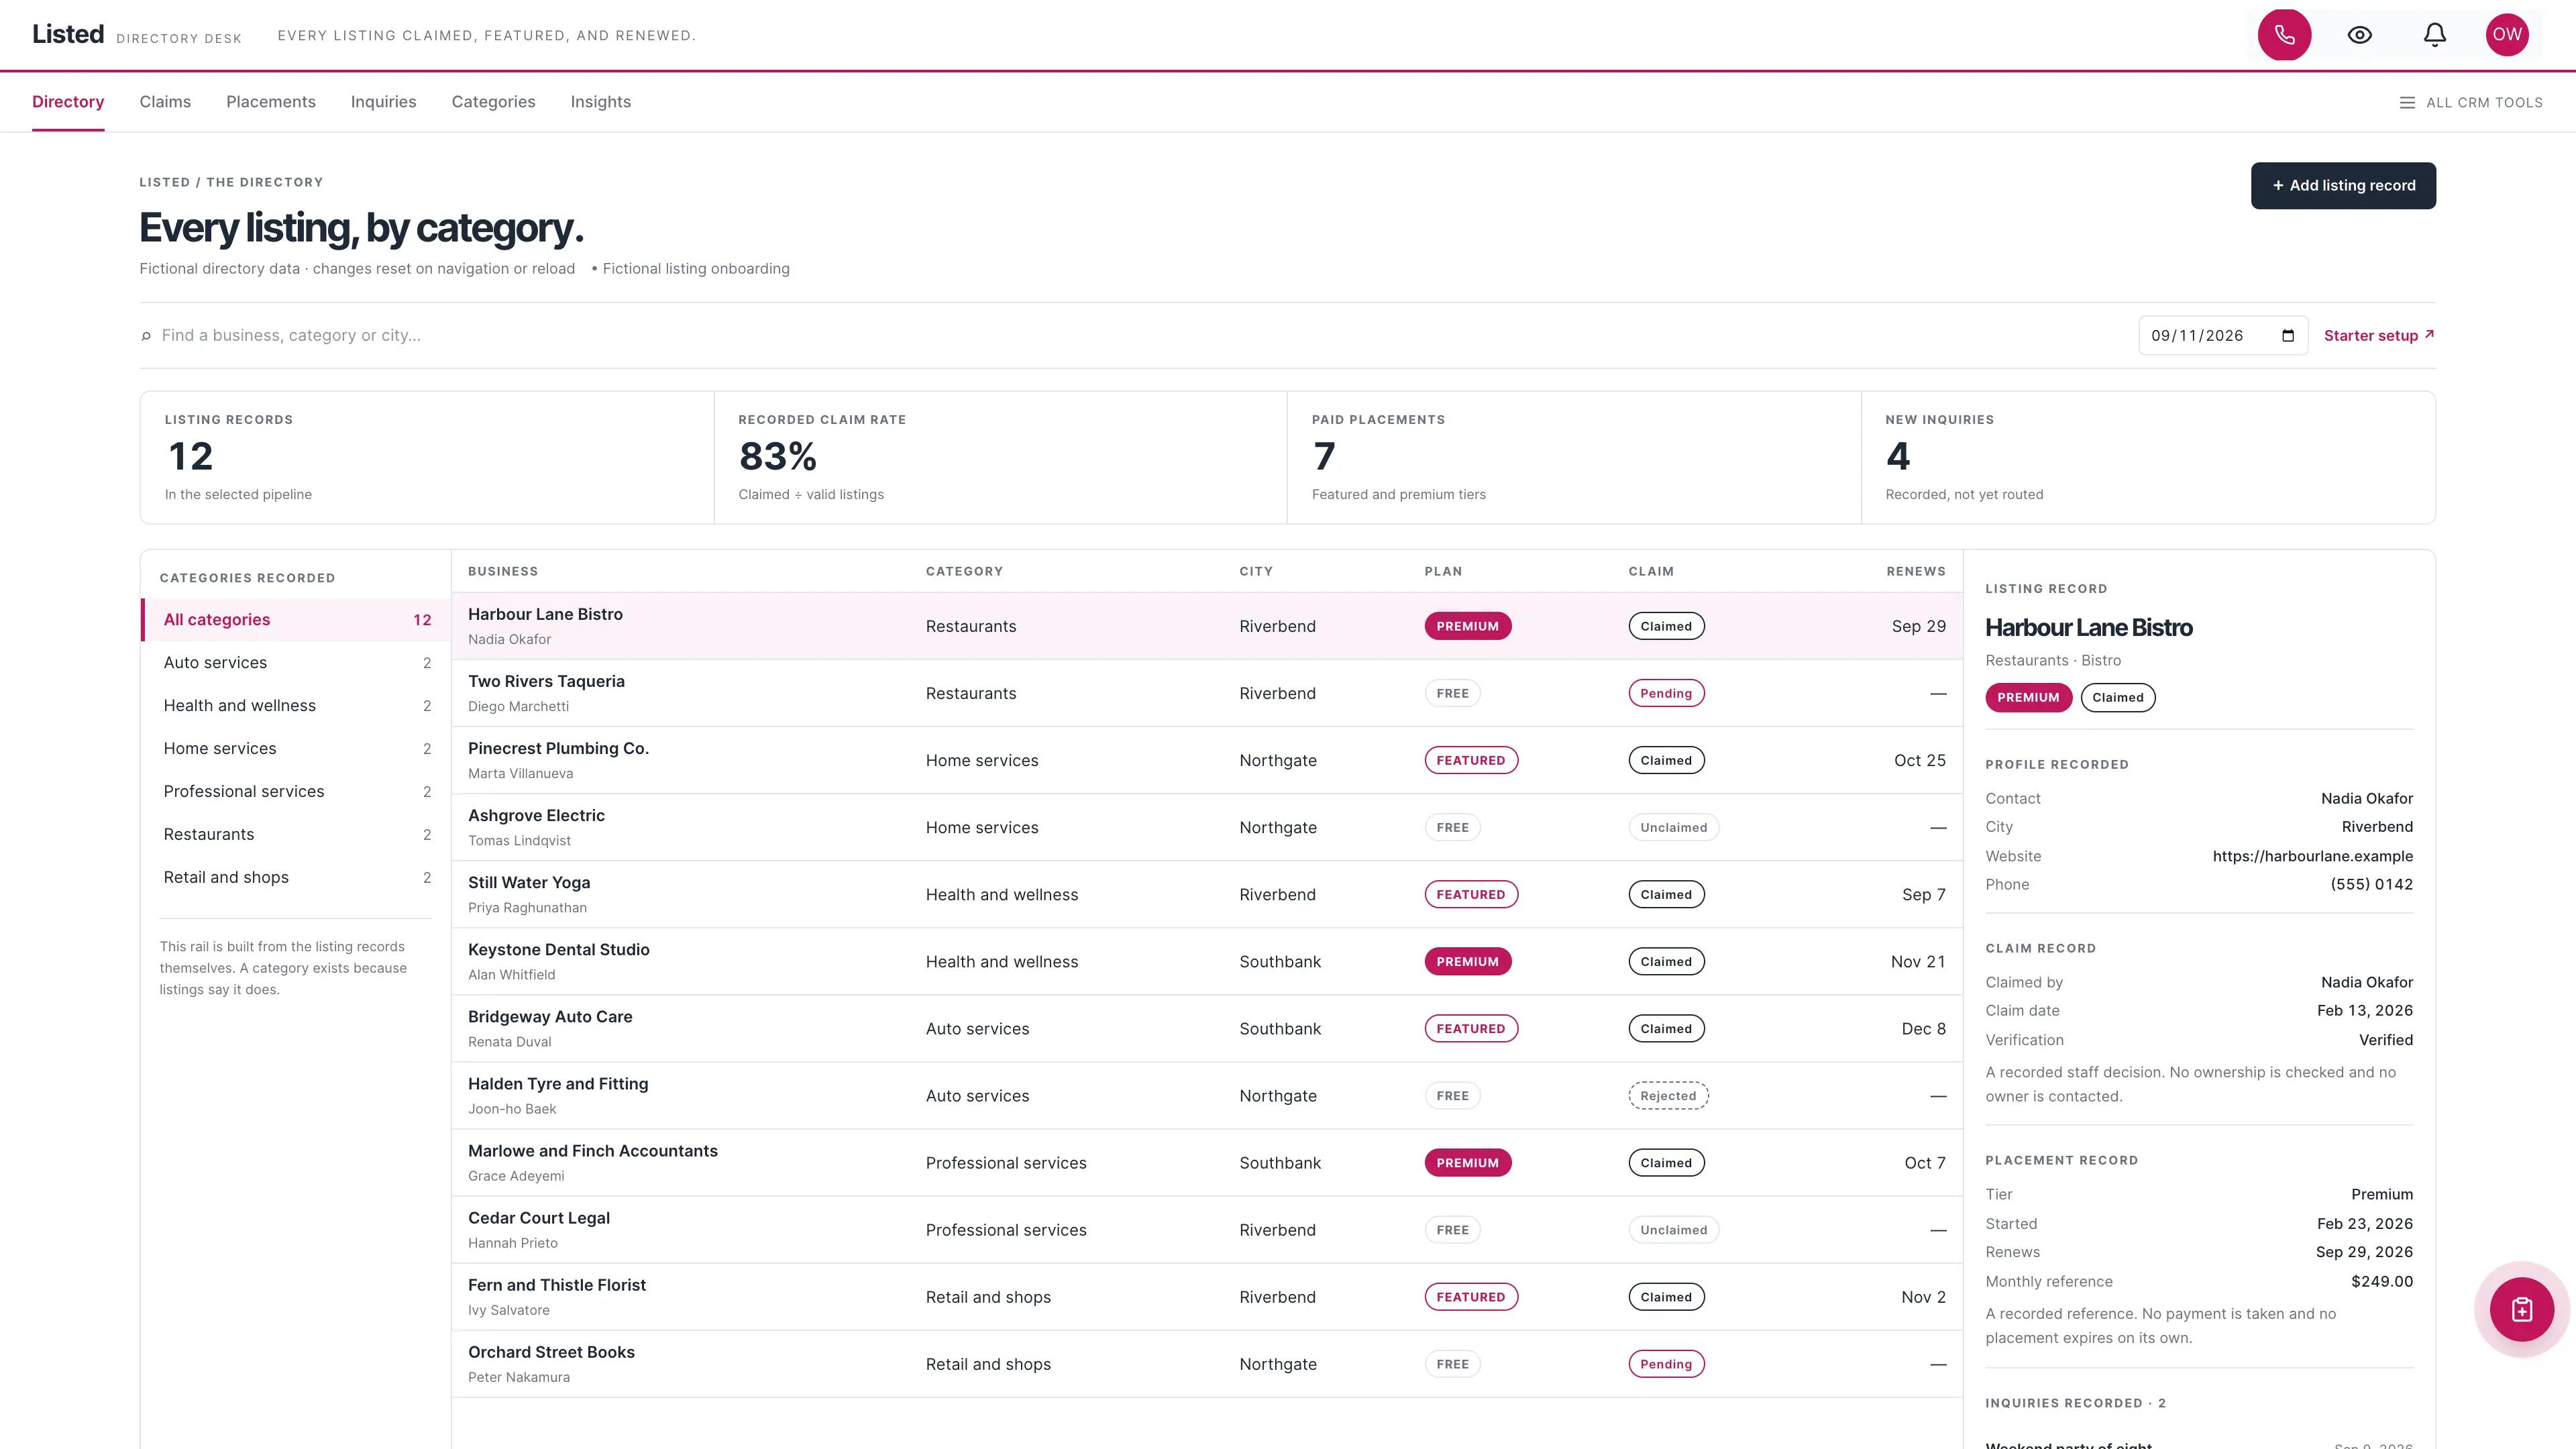Go to the Insights tab

click(600, 102)
